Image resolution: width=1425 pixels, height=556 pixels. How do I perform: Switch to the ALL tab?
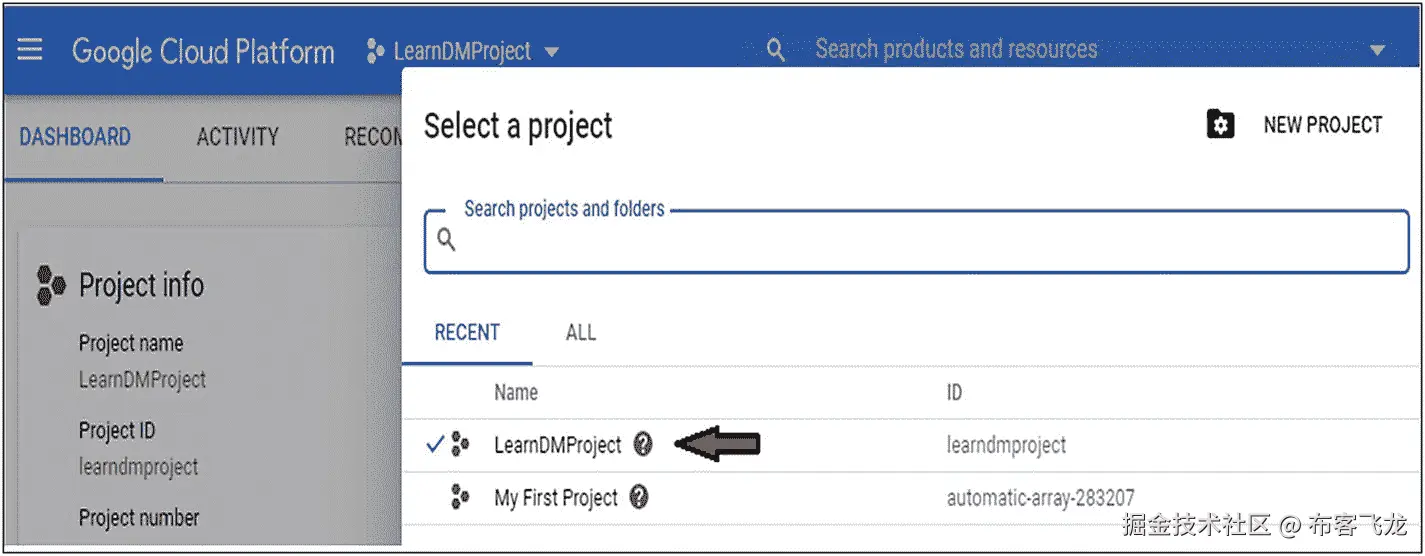pyautogui.click(x=581, y=333)
